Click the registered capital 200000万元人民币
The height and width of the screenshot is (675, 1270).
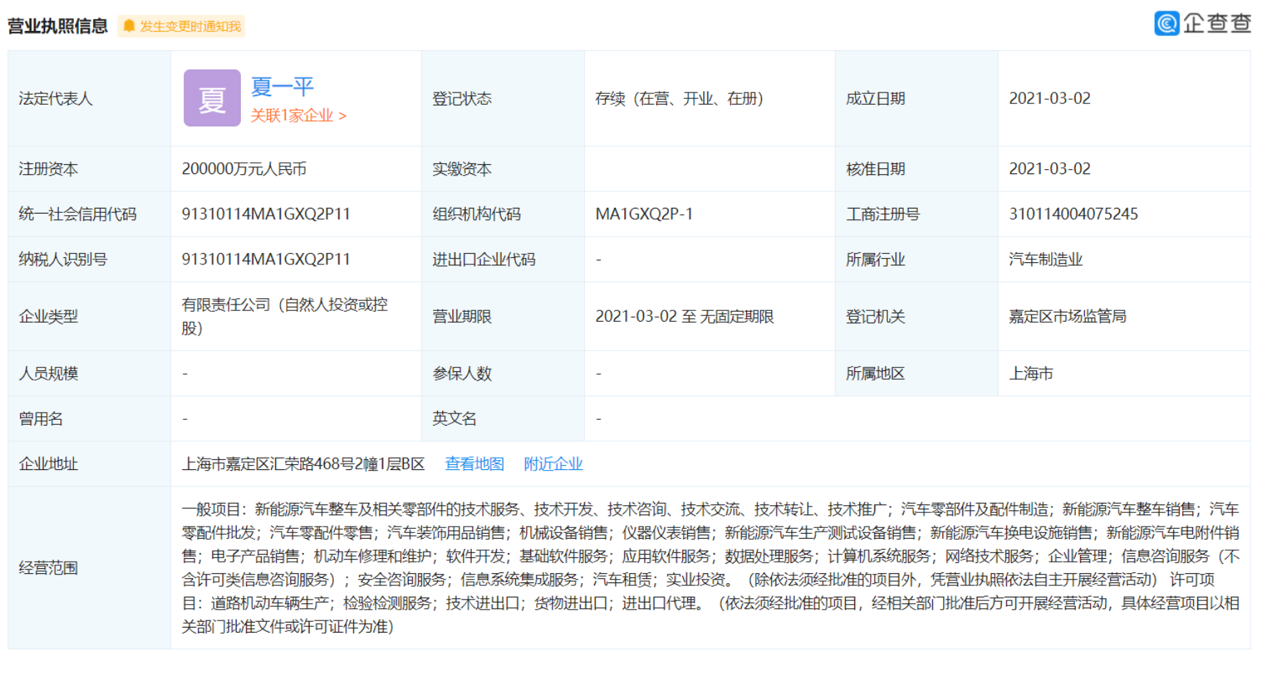pos(244,169)
